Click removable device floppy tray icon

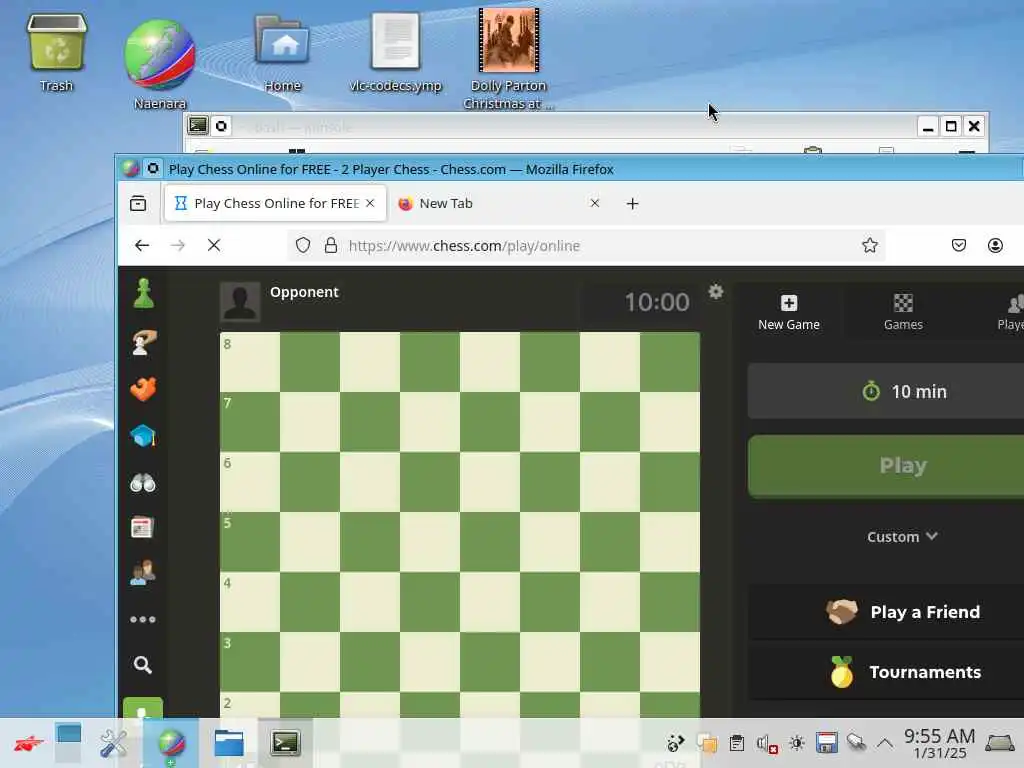(826, 743)
